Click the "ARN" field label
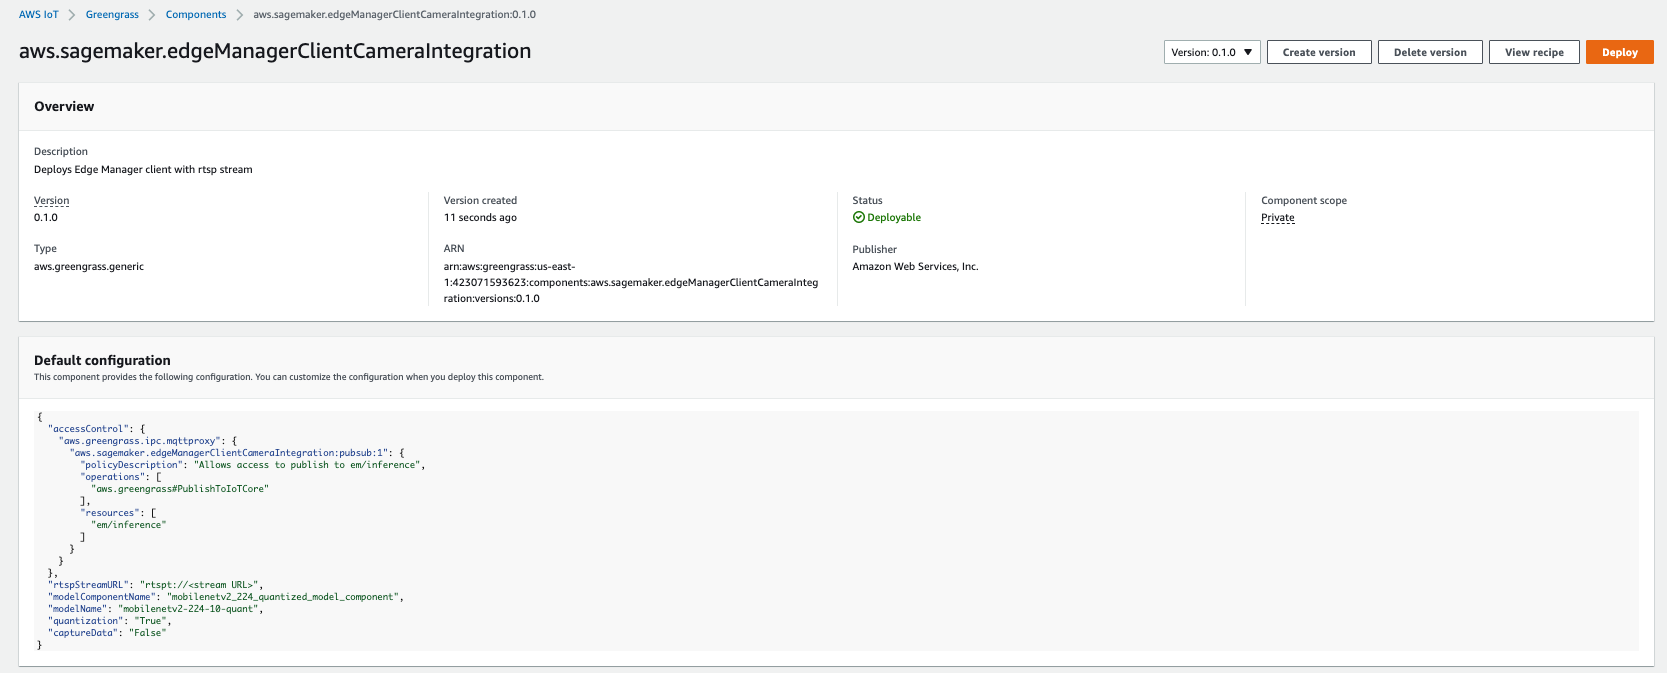1667x673 pixels. click(454, 249)
